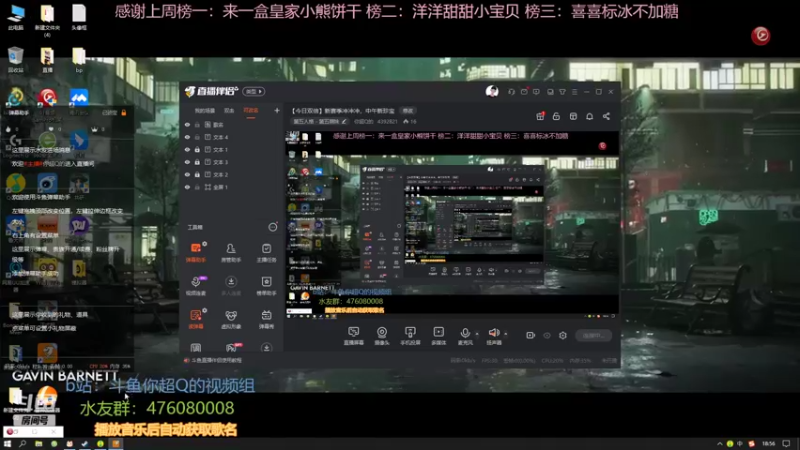This screenshot has width=800, height=450.
Task: Open notifications bell icon
Action: (x=589, y=116)
